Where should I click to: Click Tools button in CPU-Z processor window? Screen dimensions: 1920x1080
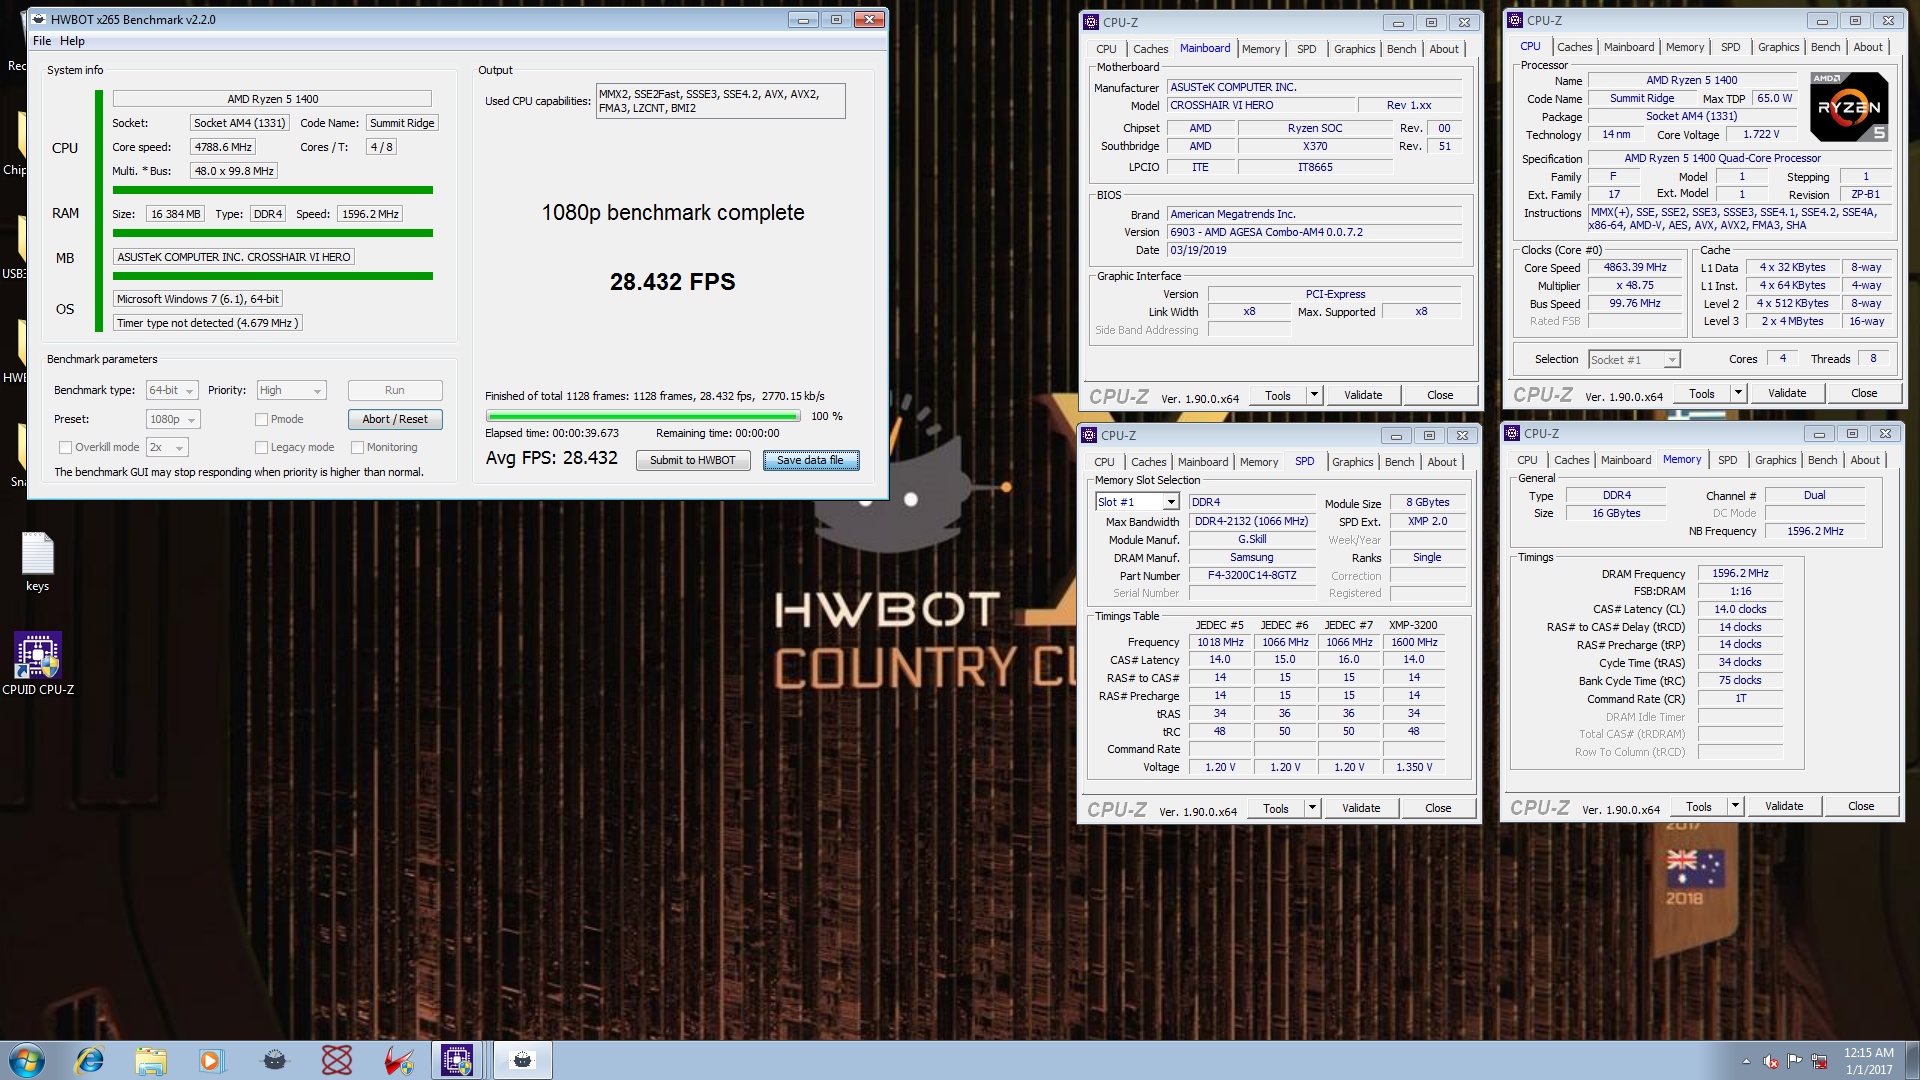click(x=1702, y=394)
